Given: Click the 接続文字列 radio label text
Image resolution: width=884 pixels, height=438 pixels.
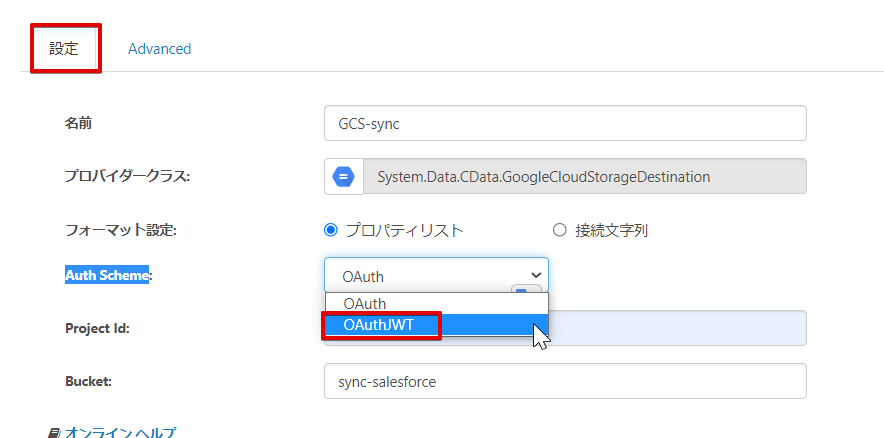Looking at the screenshot, I should (611, 231).
